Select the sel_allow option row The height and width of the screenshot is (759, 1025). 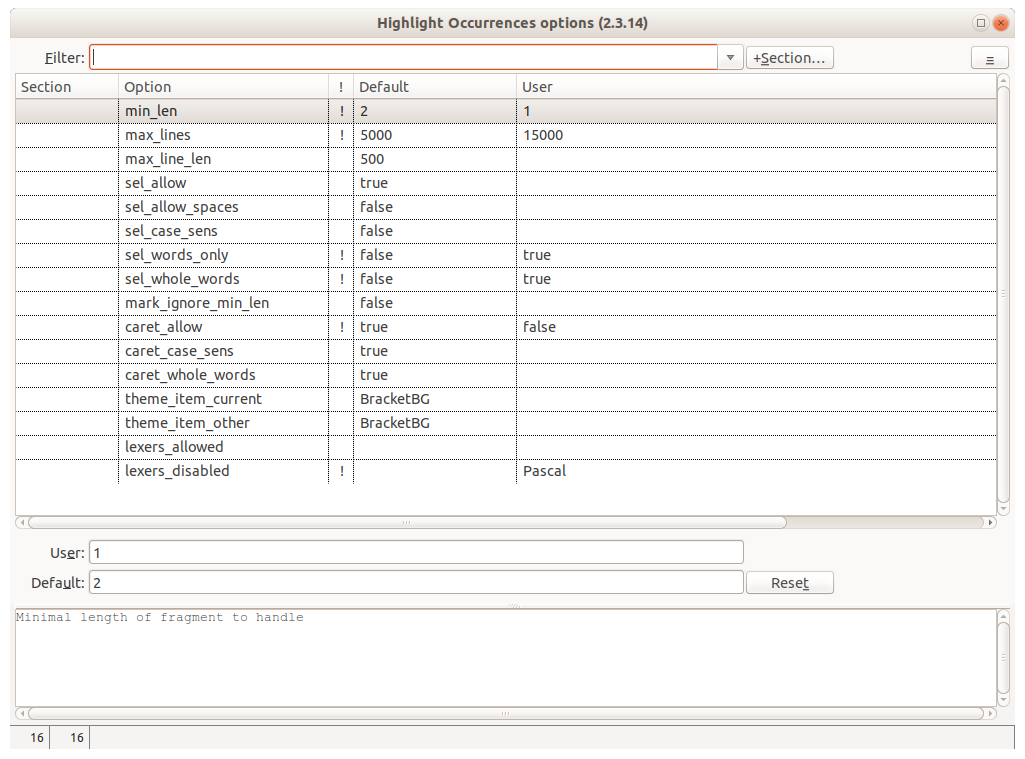[x=506, y=183]
